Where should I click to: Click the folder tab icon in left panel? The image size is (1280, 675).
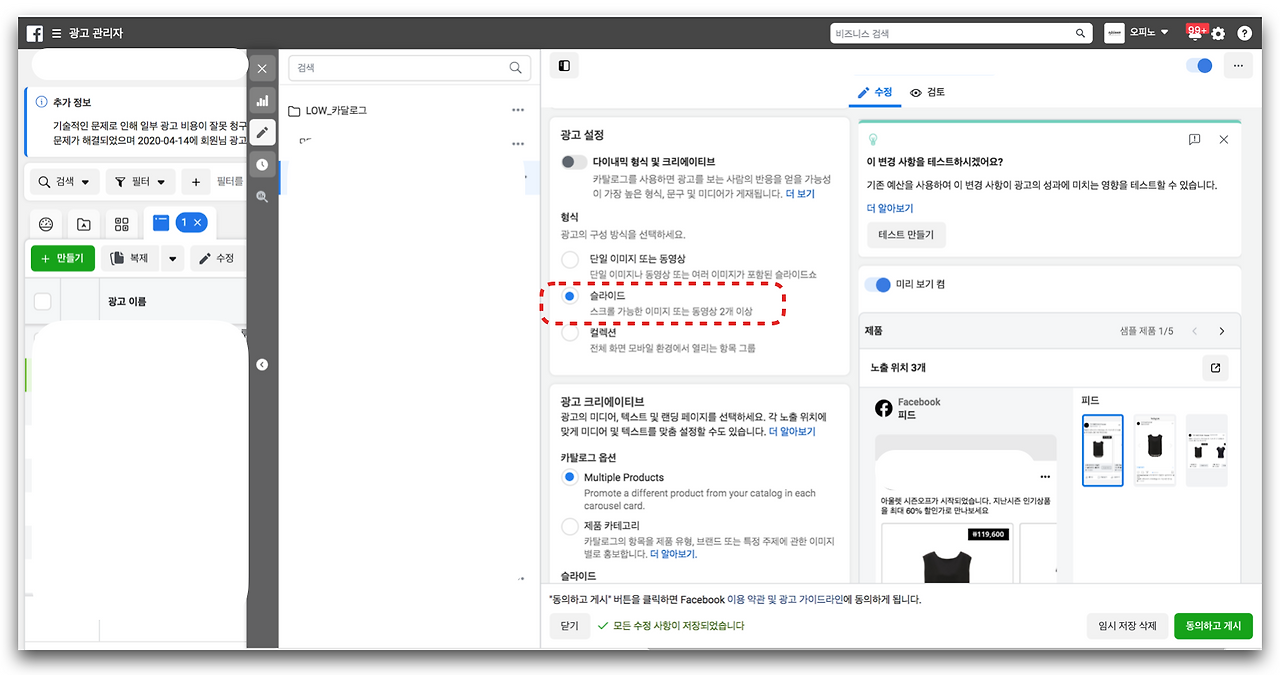(x=83, y=224)
